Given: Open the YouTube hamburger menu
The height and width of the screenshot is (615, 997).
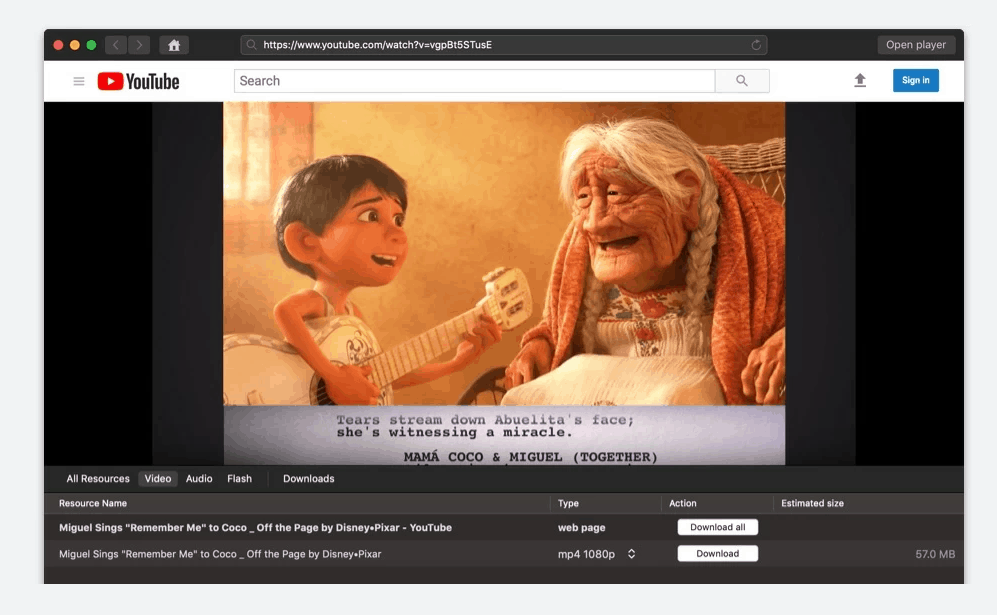Looking at the screenshot, I should (x=79, y=81).
